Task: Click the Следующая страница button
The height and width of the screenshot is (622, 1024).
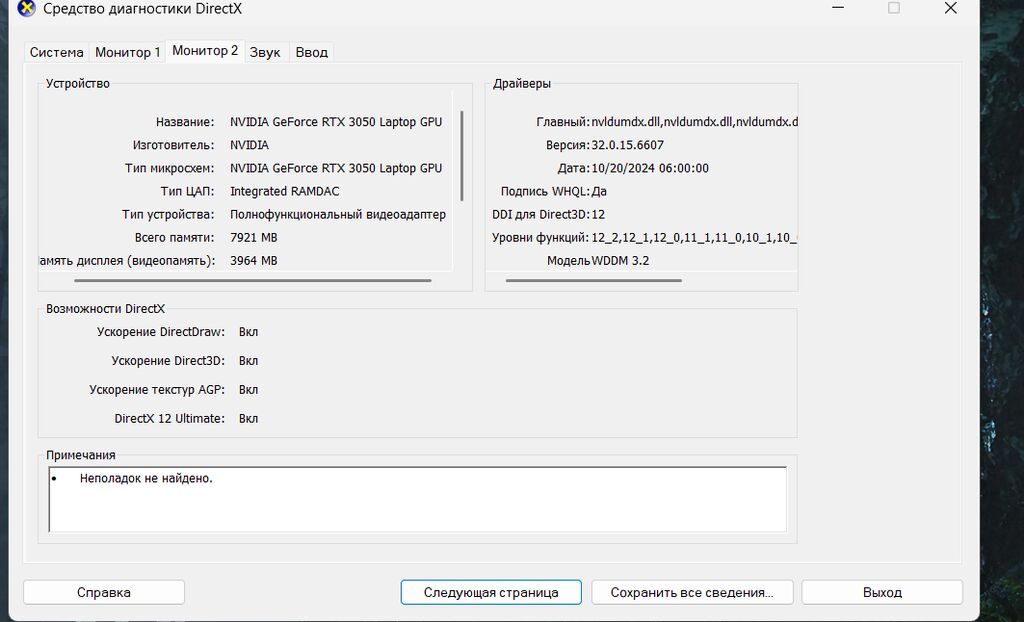Action: [491, 593]
